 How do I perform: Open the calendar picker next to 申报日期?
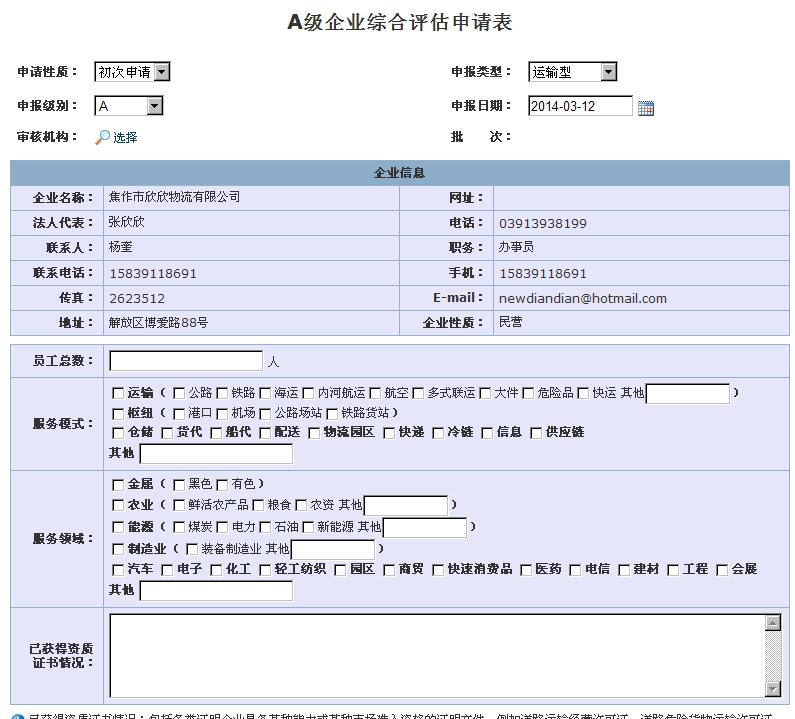[645, 107]
